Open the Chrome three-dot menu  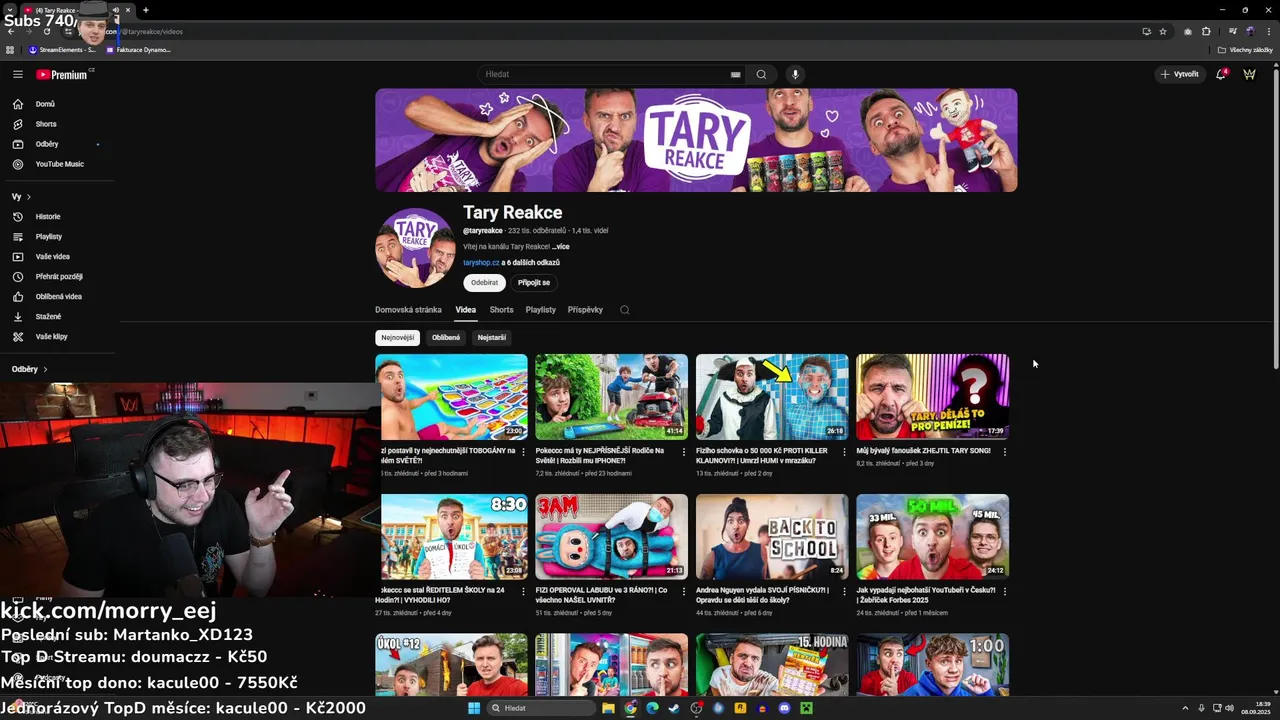pos(1269,31)
